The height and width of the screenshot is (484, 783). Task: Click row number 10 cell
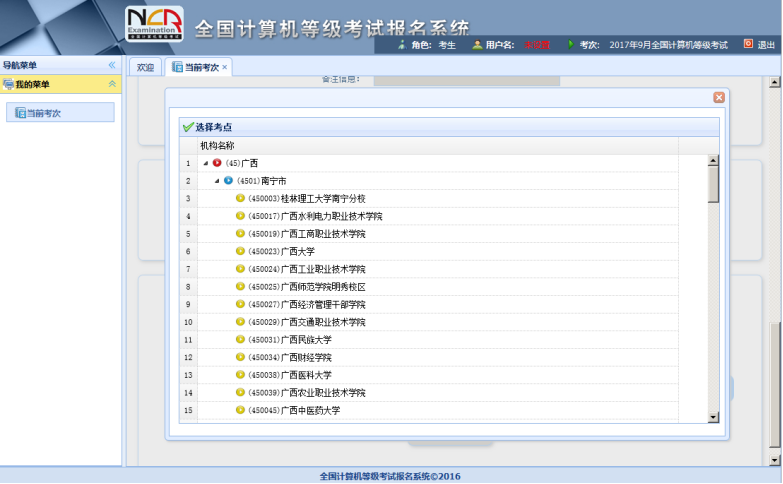tap(188, 322)
